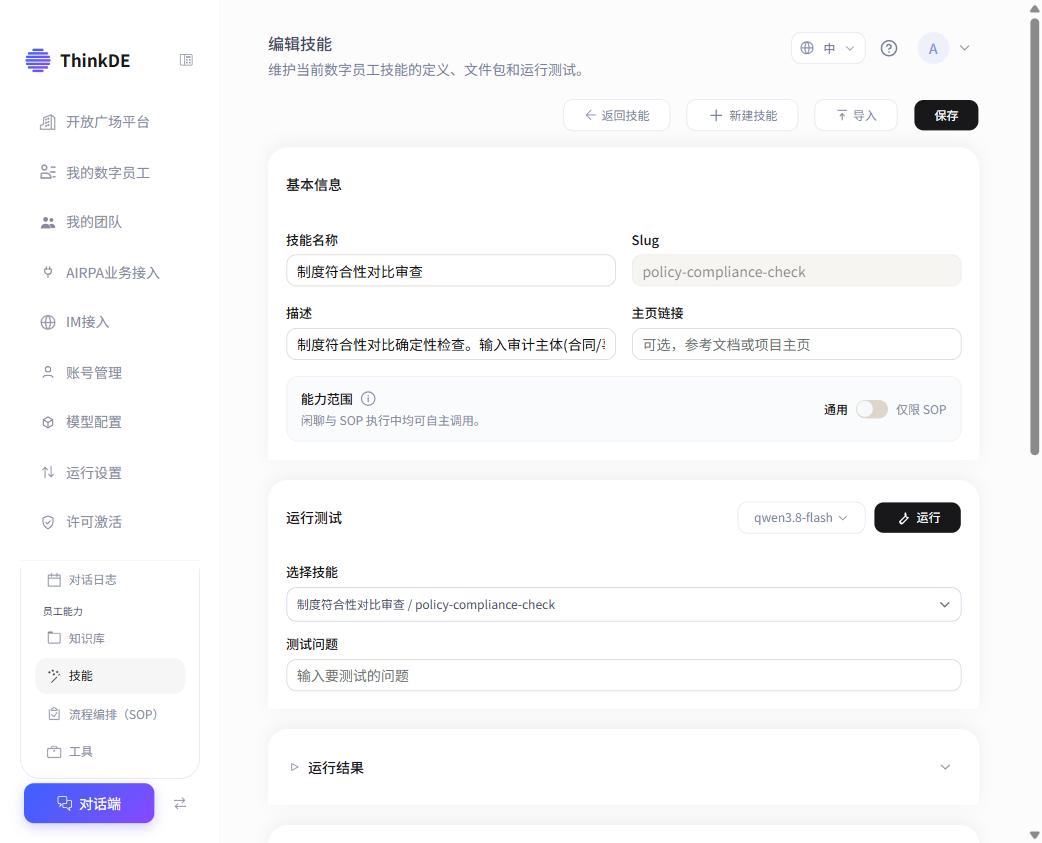The image size is (1042, 843).
Task: Click the 工具 briefcase icon
Action: click(54, 752)
